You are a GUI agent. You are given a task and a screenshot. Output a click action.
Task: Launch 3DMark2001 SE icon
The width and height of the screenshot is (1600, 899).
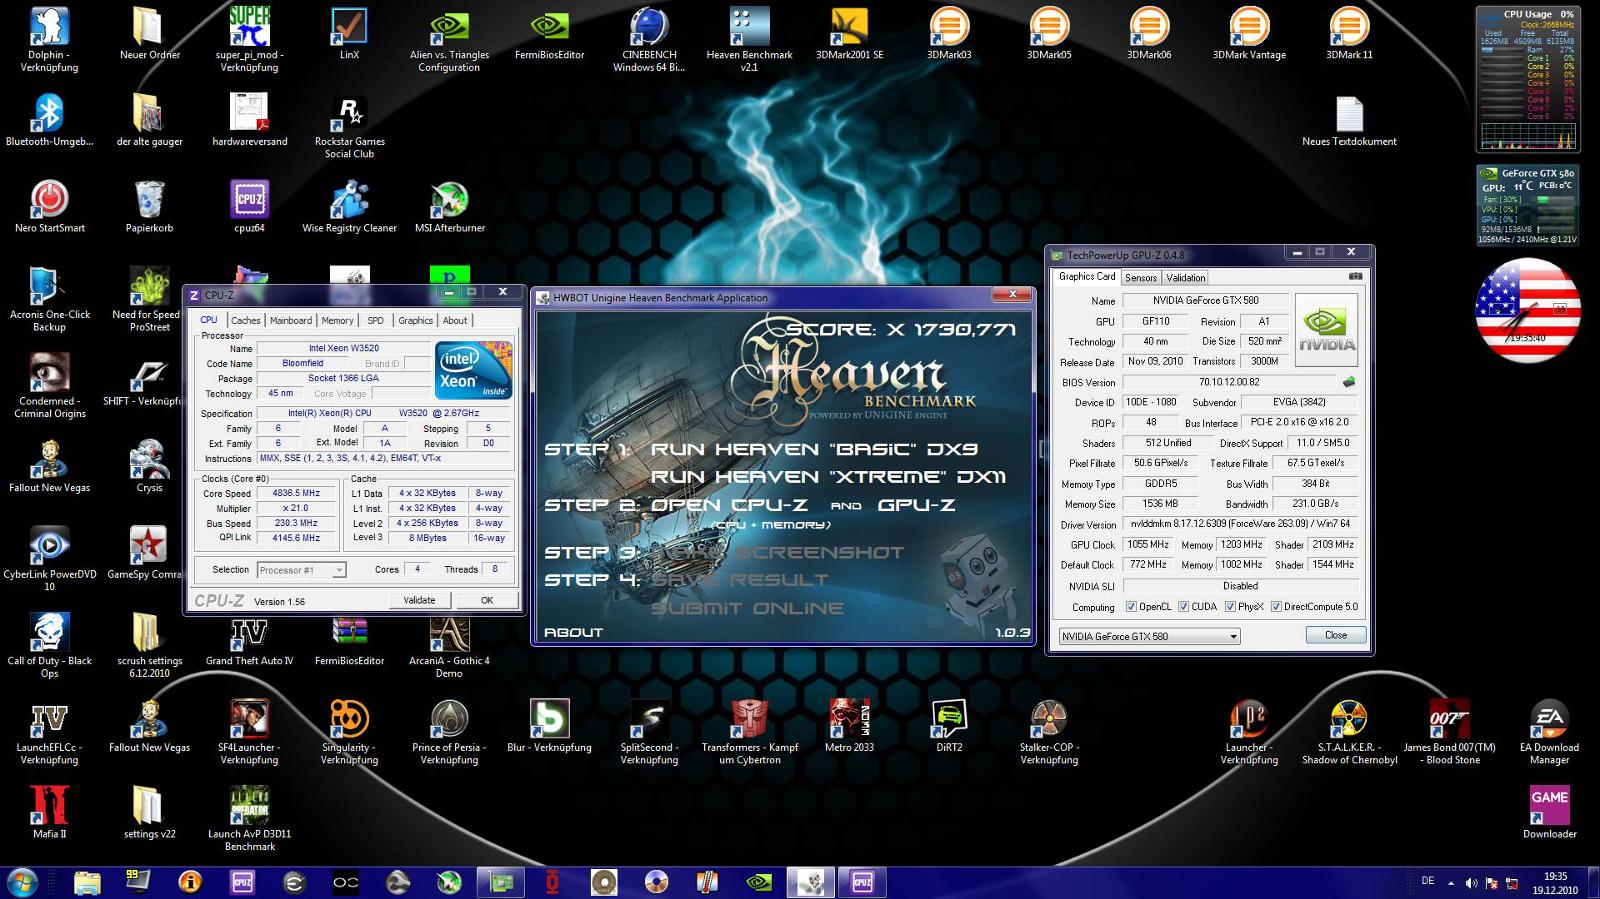coord(849,34)
